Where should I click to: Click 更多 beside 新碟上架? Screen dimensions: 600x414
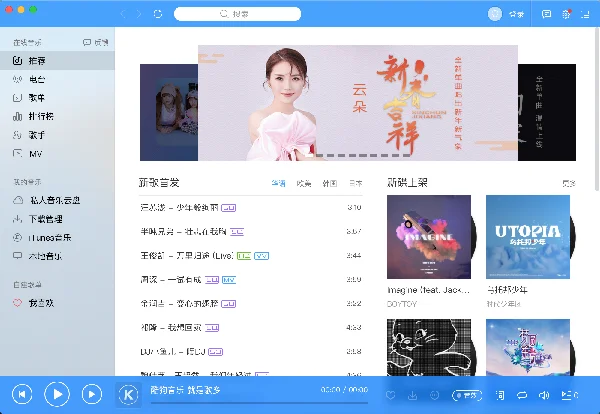569,184
